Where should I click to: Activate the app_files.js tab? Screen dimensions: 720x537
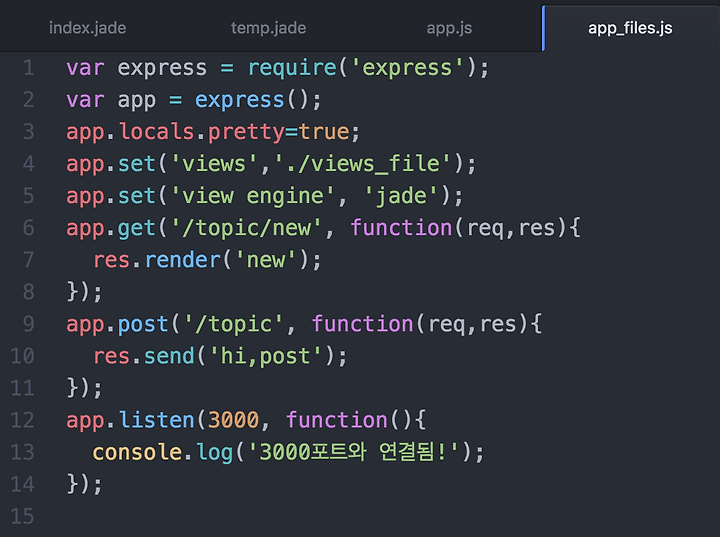[630, 28]
